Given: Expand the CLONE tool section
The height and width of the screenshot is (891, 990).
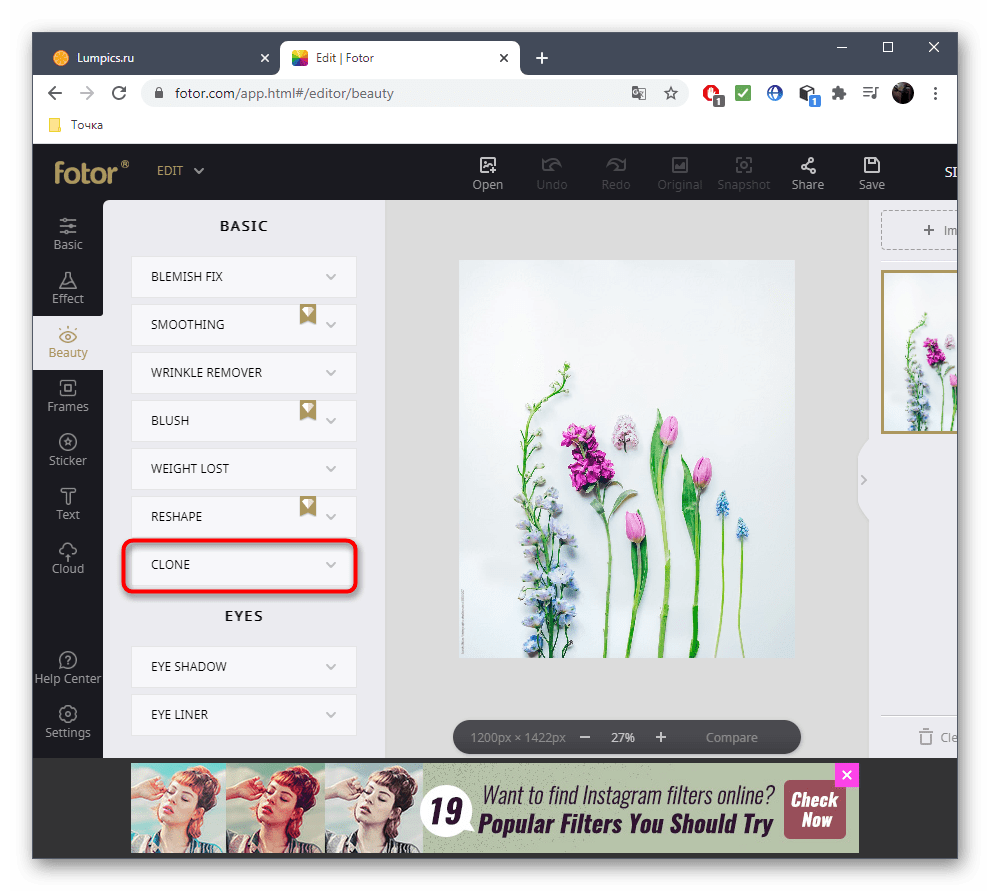Looking at the screenshot, I should pos(243,565).
